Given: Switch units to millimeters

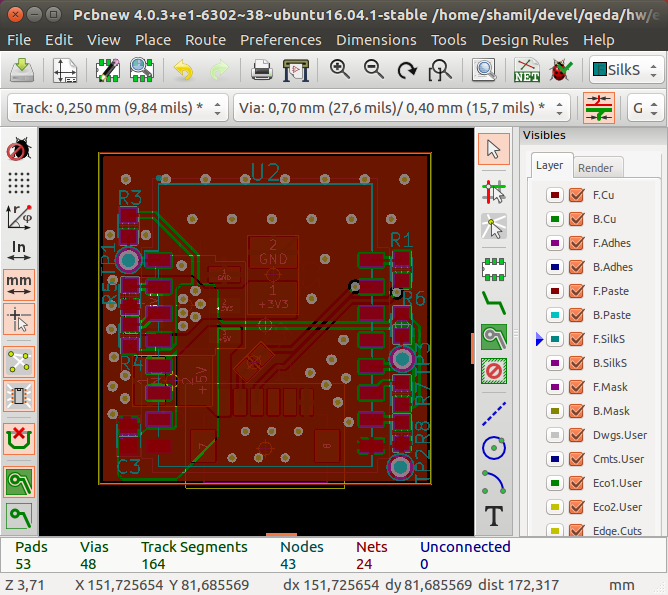Looking at the screenshot, I should (19, 285).
